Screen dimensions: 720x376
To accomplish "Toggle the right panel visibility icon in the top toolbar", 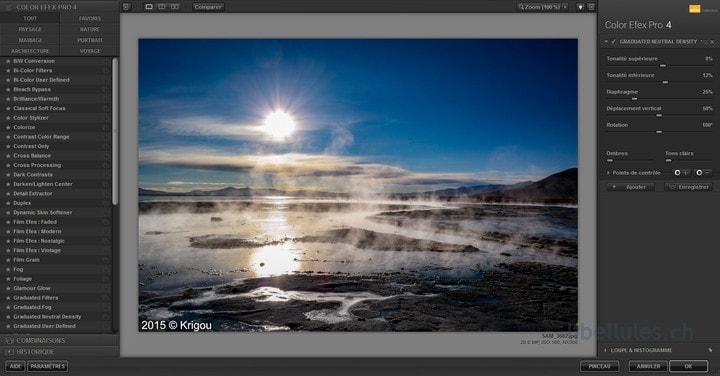I will (x=591, y=7).
